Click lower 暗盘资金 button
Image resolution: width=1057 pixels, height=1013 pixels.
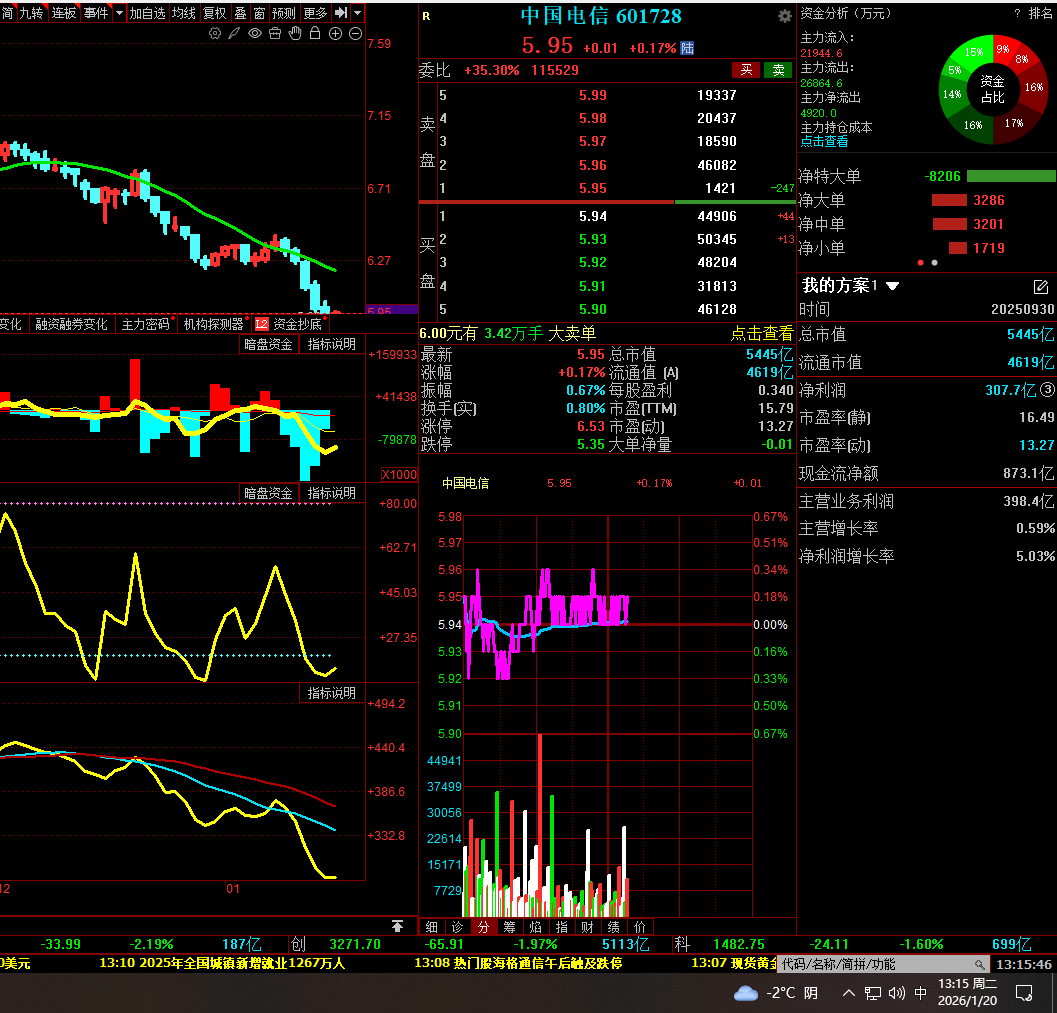[268, 493]
